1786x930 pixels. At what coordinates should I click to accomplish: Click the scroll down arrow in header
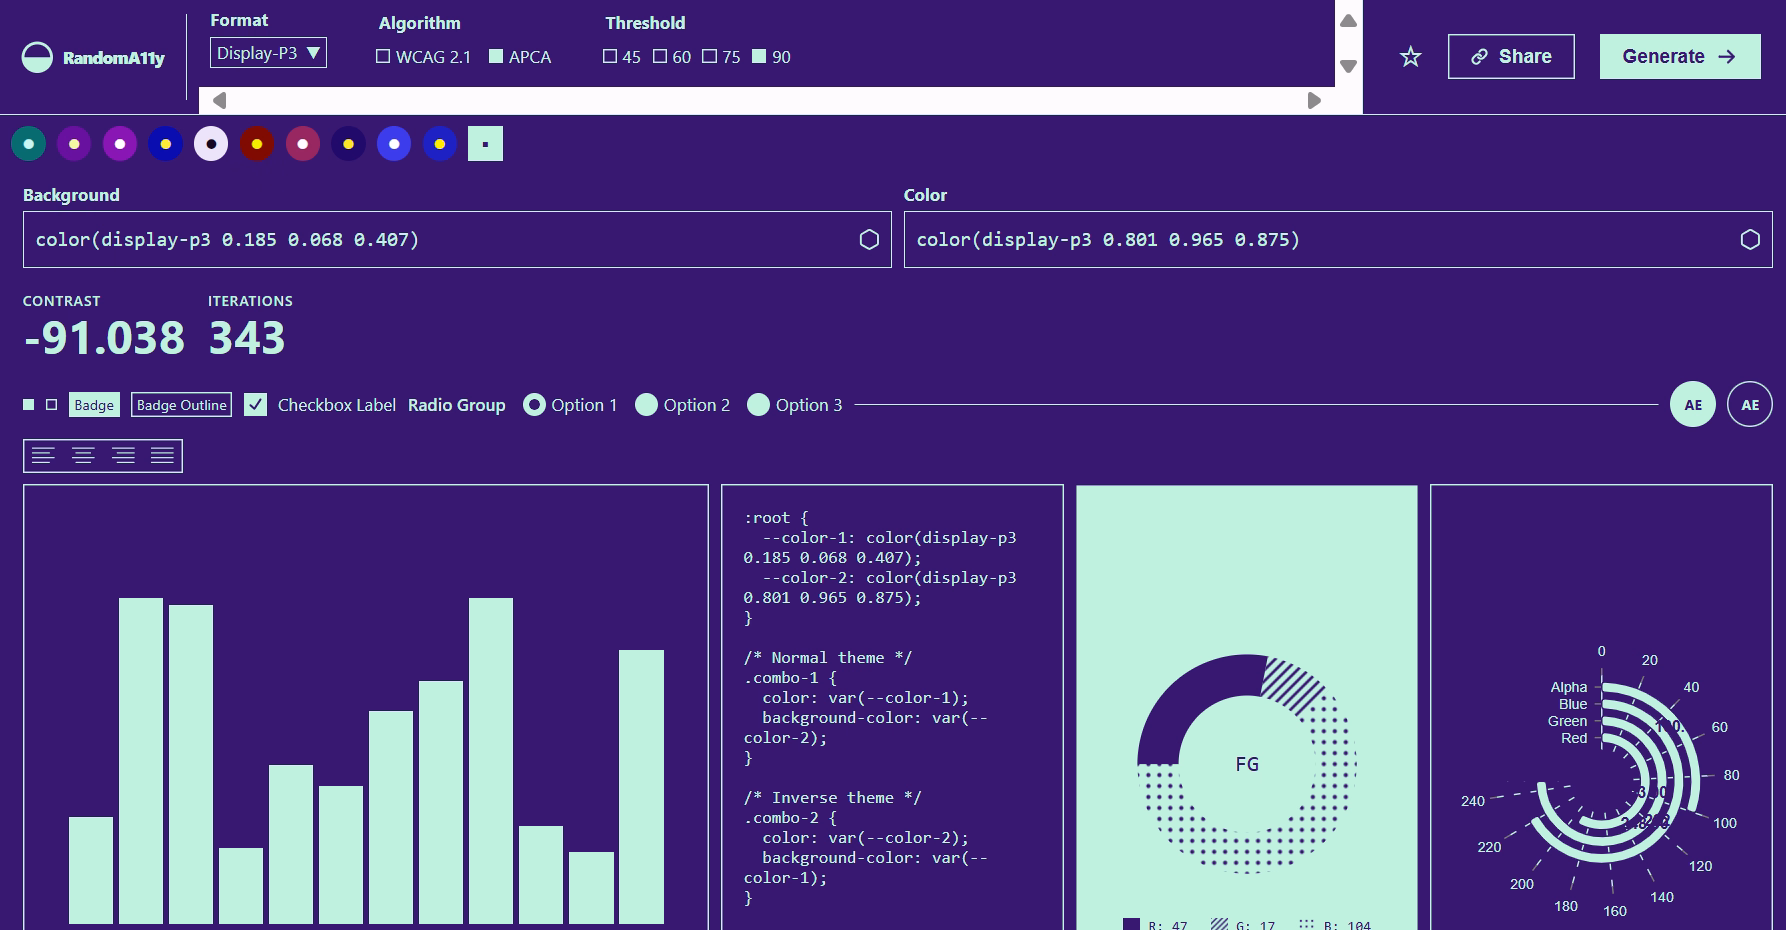[x=1348, y=67]
